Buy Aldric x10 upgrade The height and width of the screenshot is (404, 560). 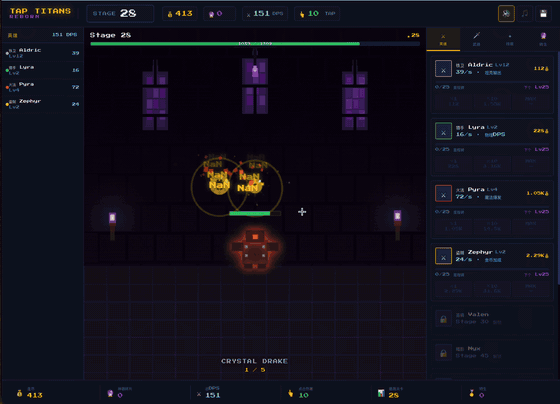pyautogui.click(x=492, y=101)
